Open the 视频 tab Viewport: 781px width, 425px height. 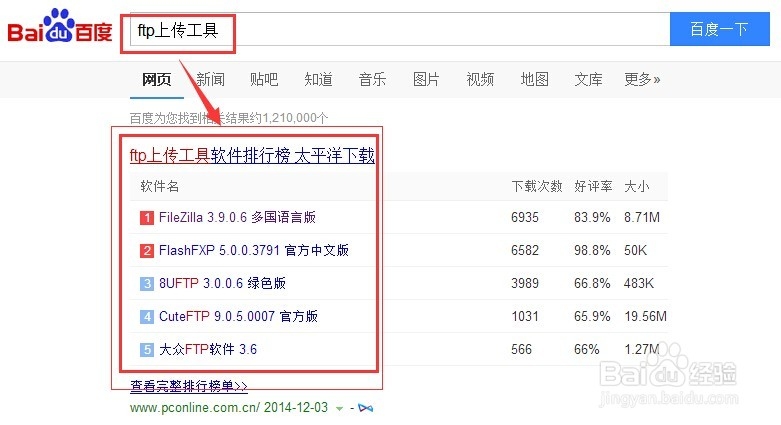tap(480, 79)
